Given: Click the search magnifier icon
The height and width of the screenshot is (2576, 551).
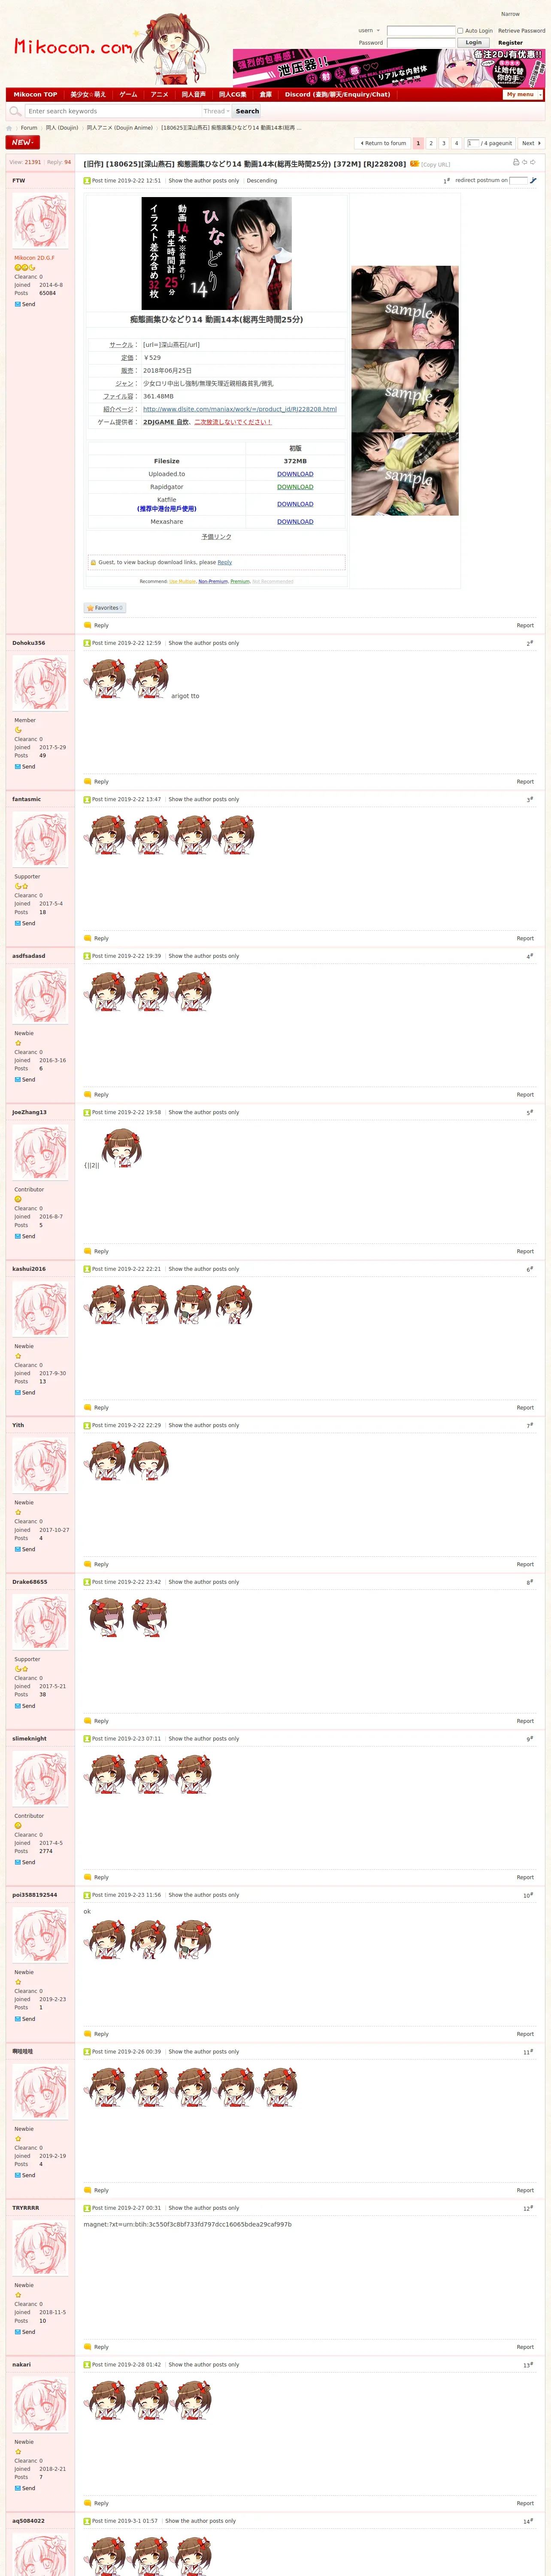Looking at the screenshot, I should 15,111.
